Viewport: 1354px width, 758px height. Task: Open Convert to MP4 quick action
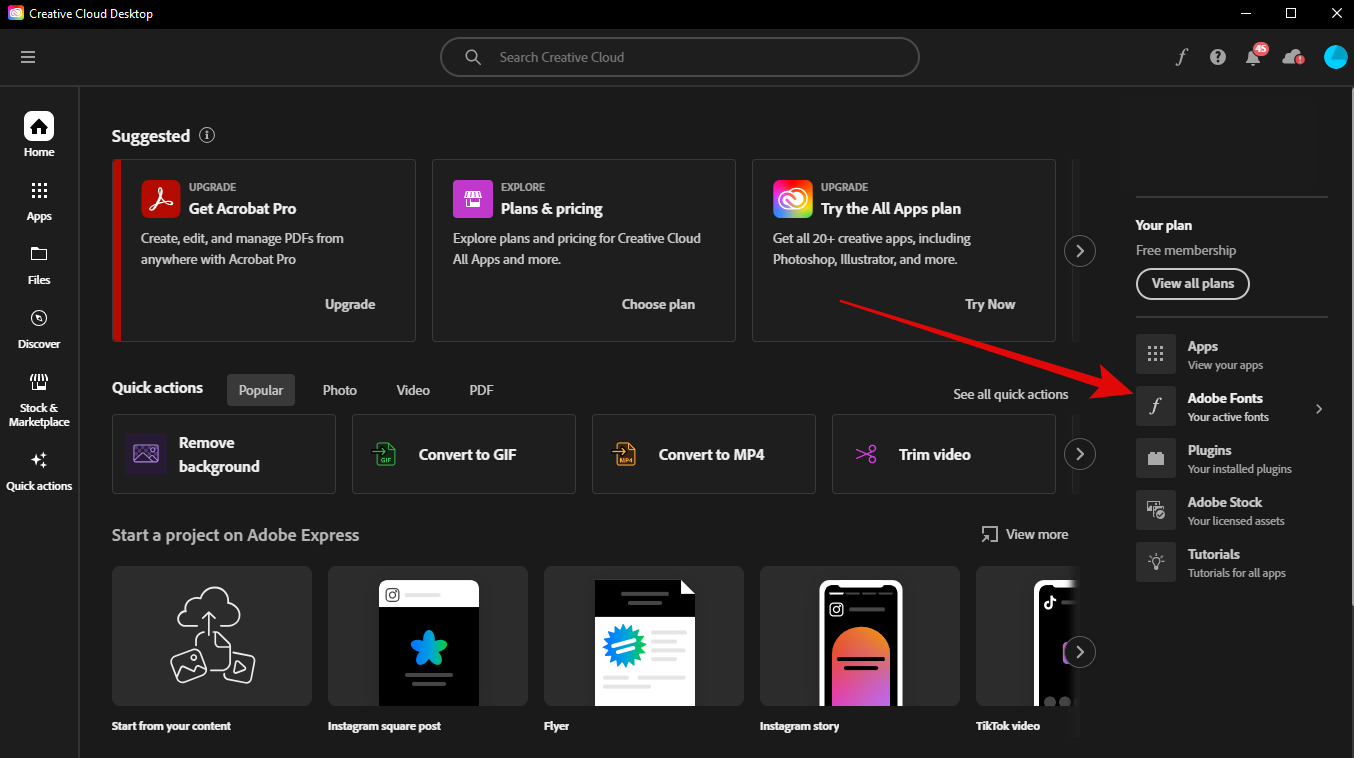704,454
